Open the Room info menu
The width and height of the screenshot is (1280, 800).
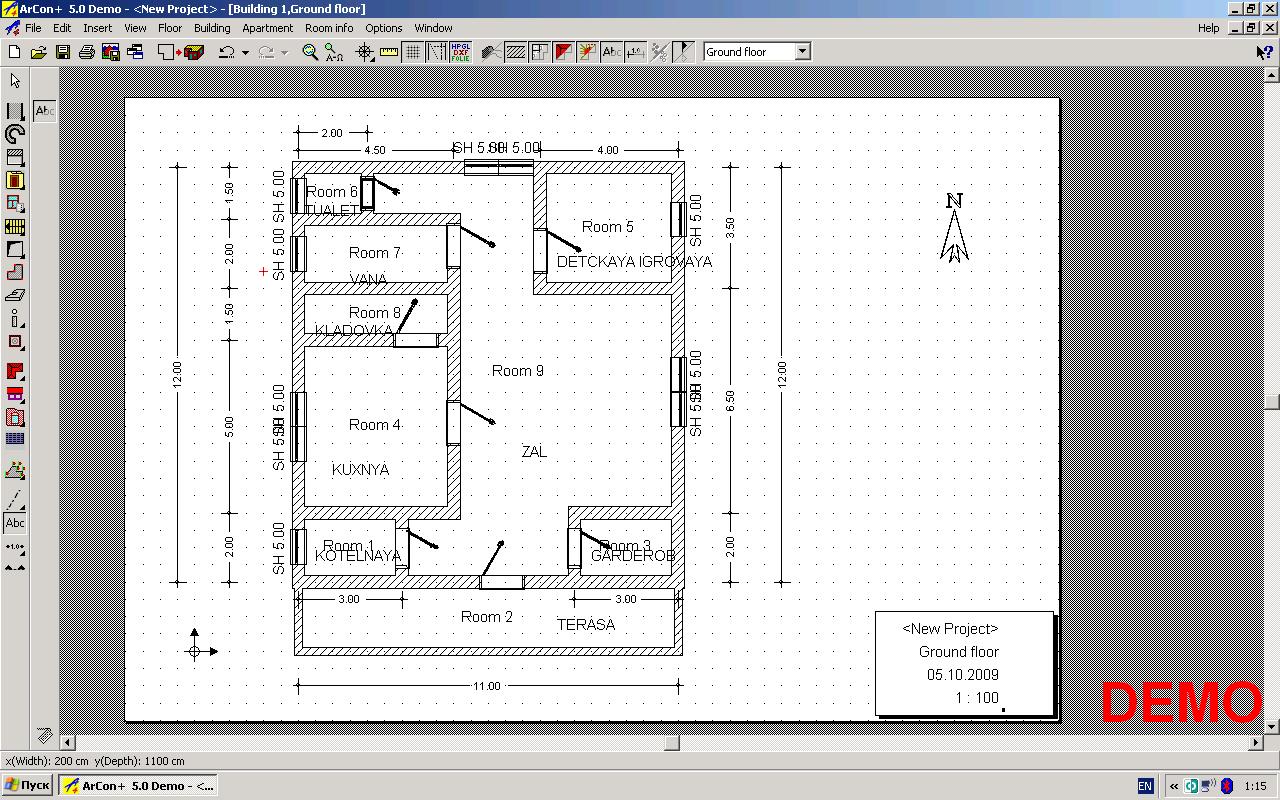tap(329, 28)
